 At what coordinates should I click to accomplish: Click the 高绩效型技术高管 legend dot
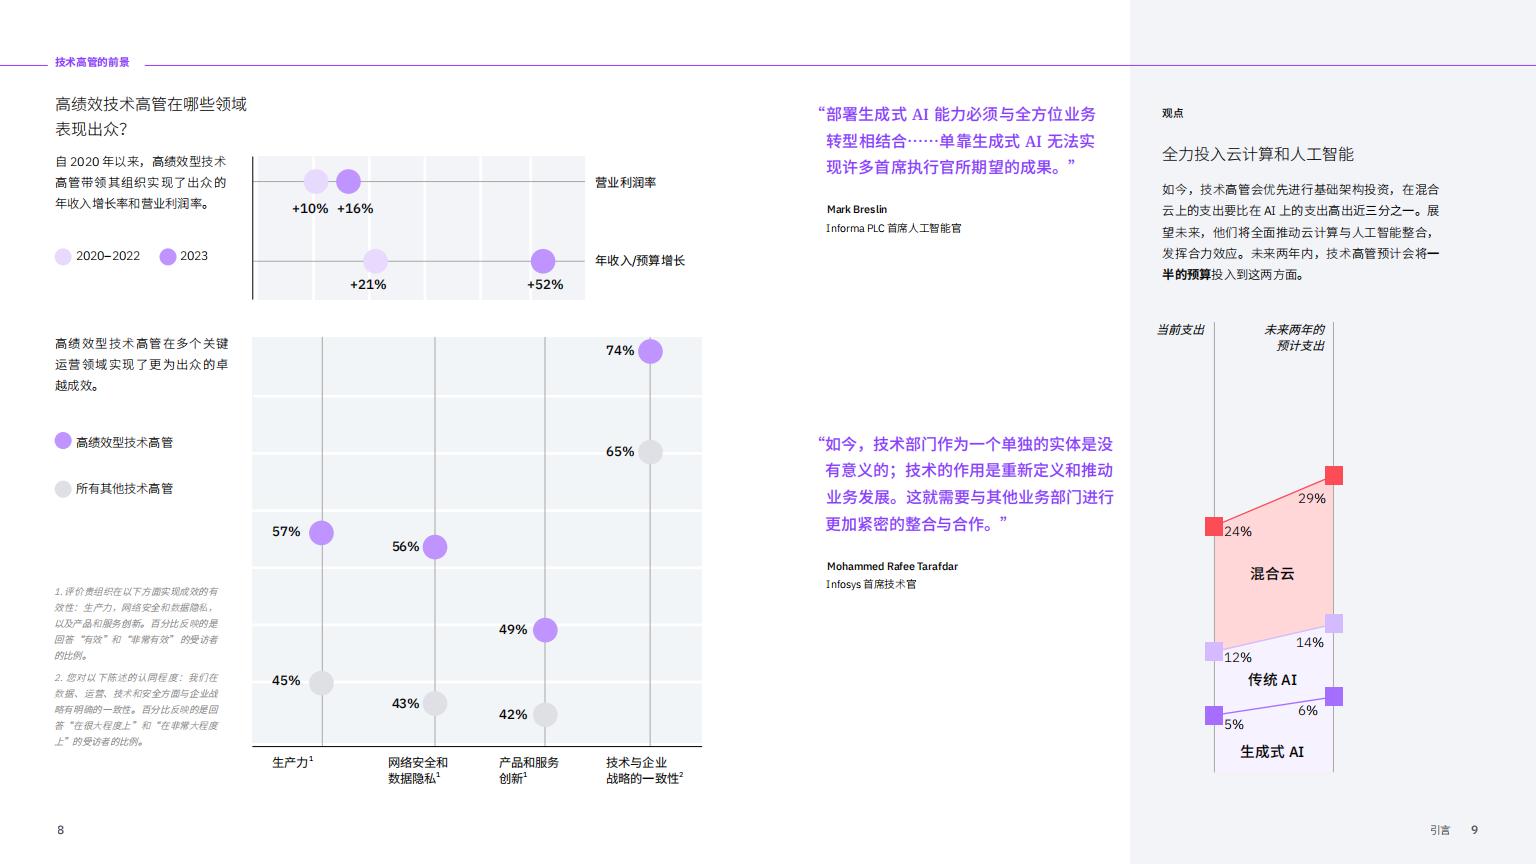(63, 441)
